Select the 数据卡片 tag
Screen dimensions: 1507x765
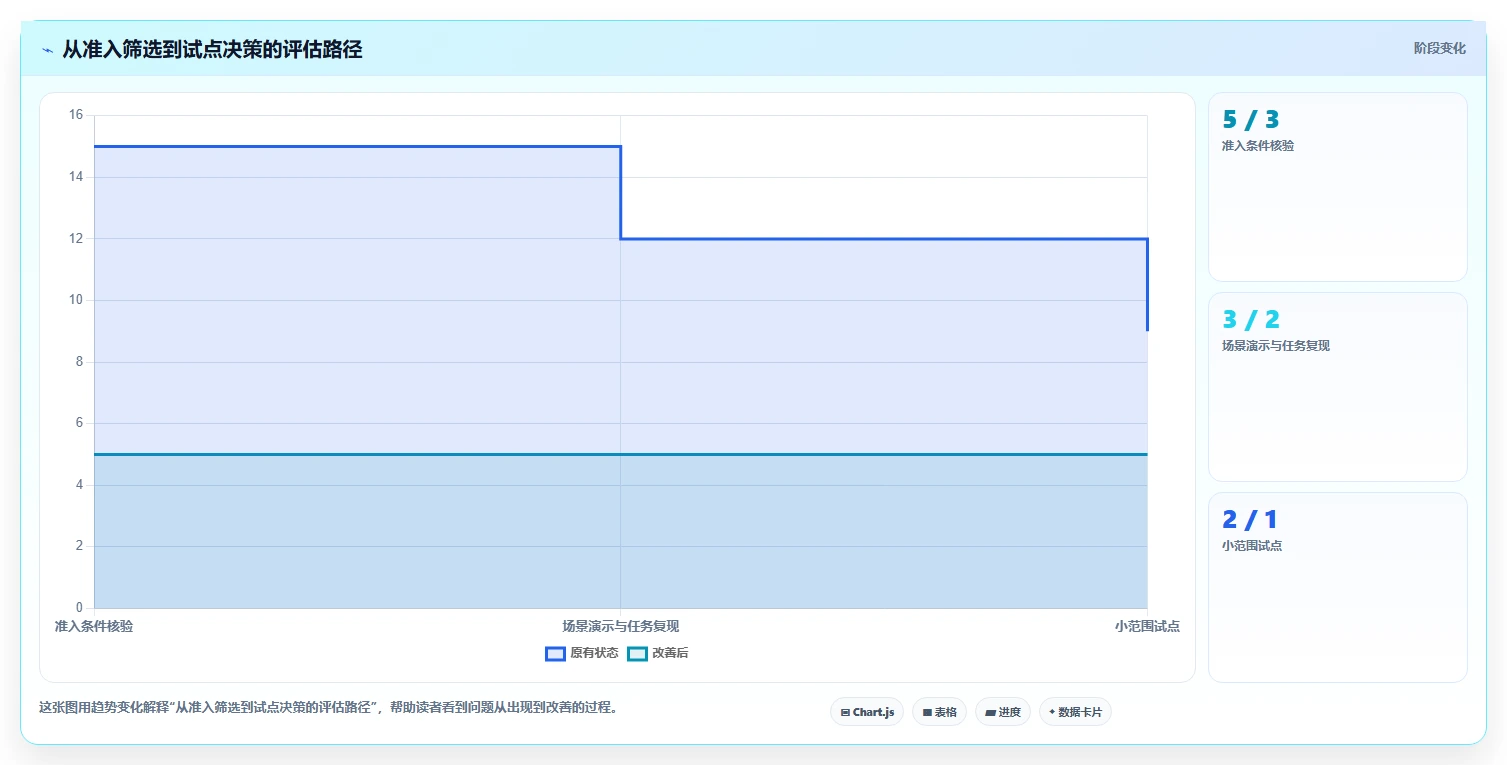[1075, 712]
